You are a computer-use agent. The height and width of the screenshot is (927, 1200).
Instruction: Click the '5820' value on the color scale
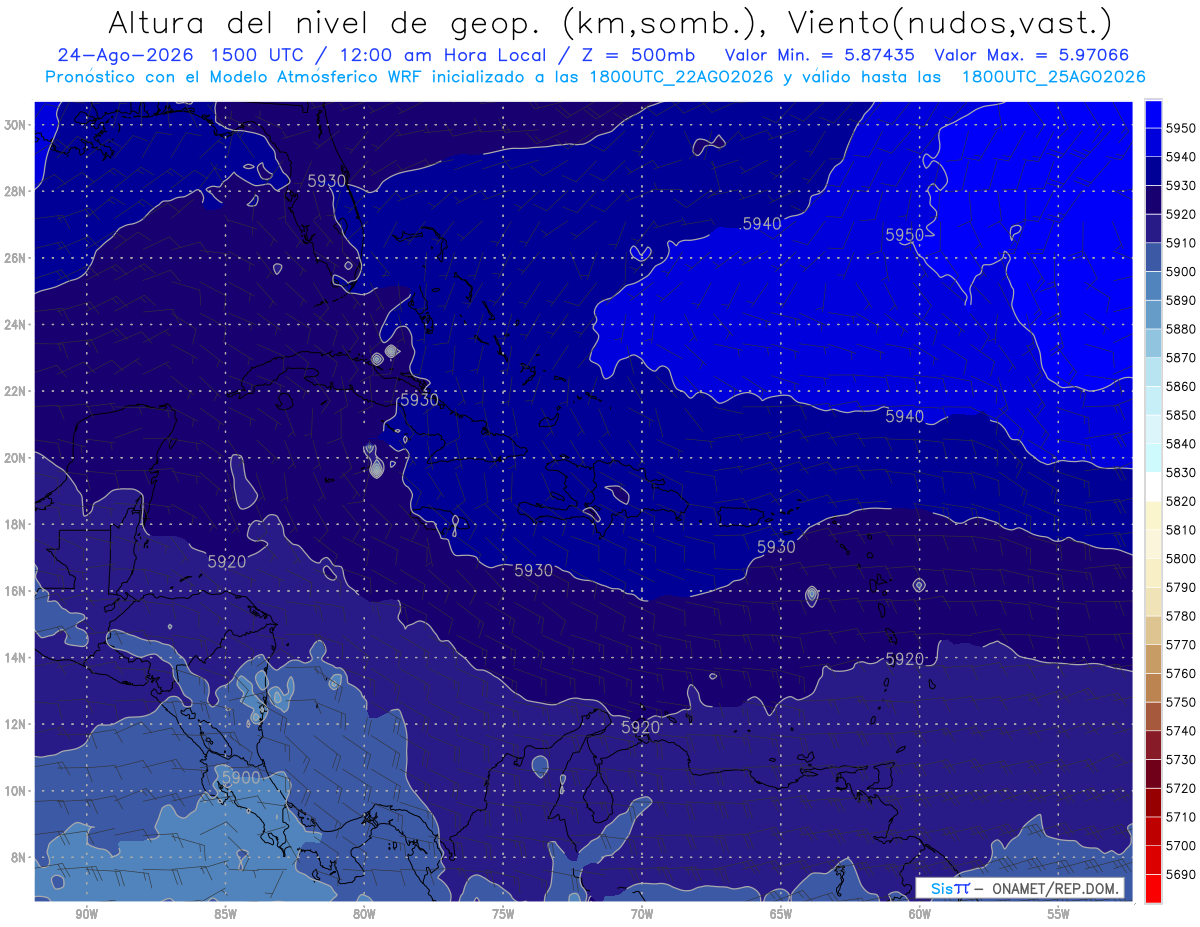tap(1181, 501)
